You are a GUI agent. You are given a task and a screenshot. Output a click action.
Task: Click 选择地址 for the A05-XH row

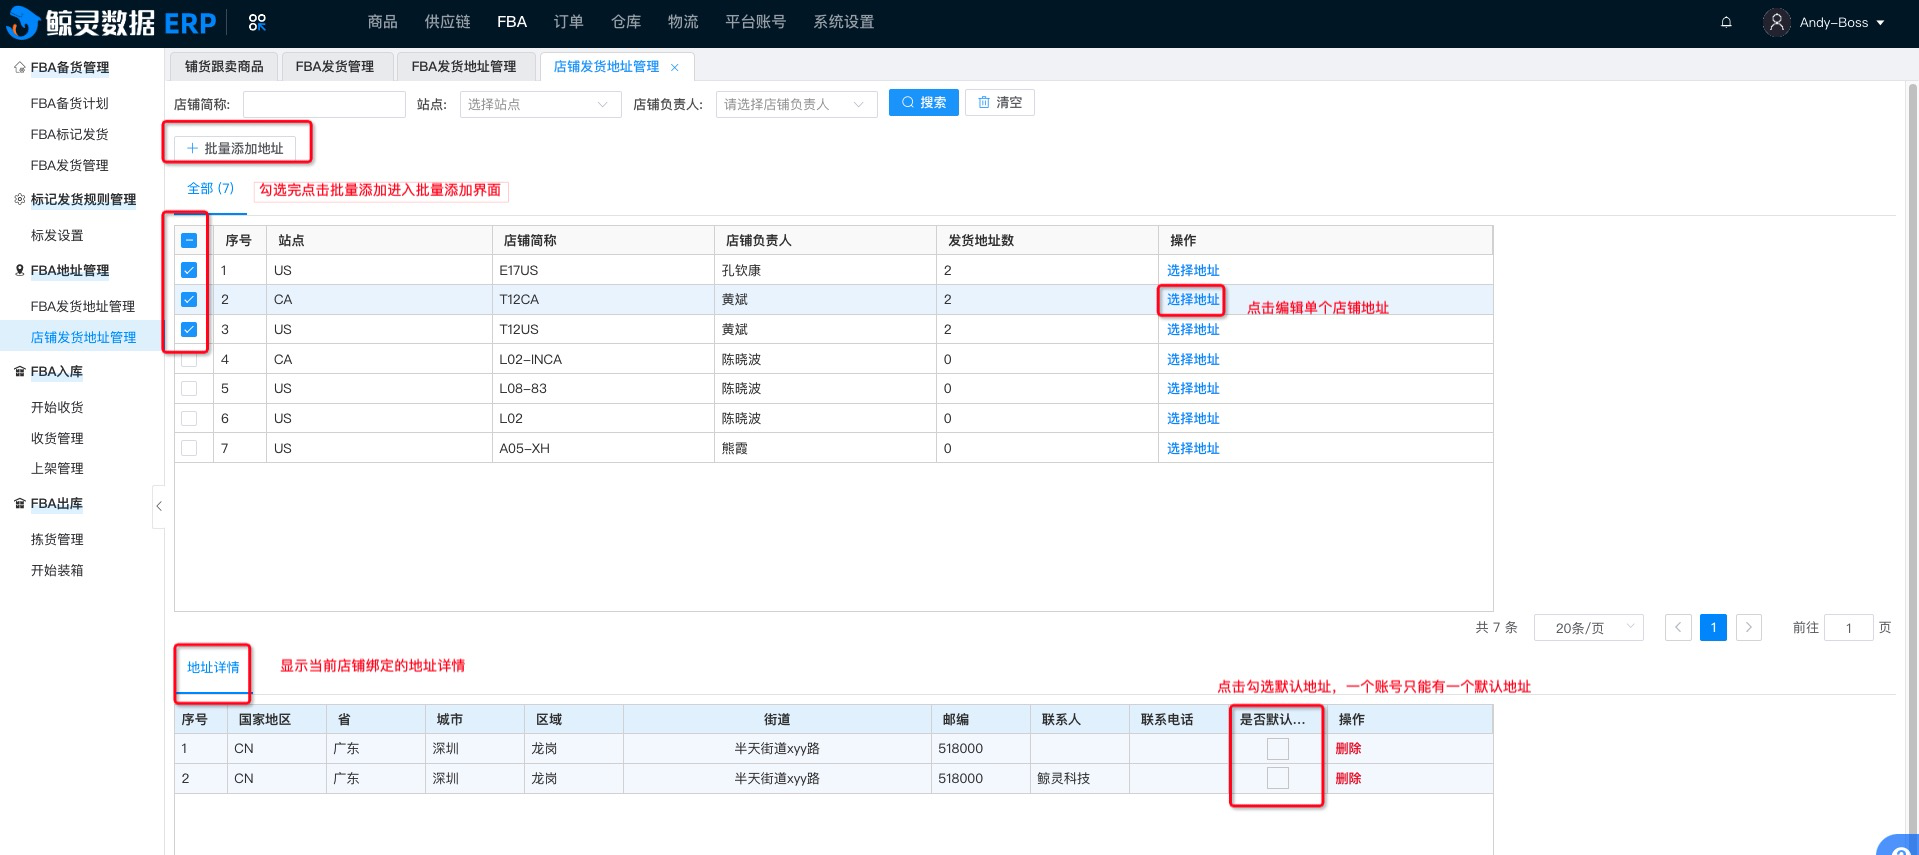click(1193, 448)
